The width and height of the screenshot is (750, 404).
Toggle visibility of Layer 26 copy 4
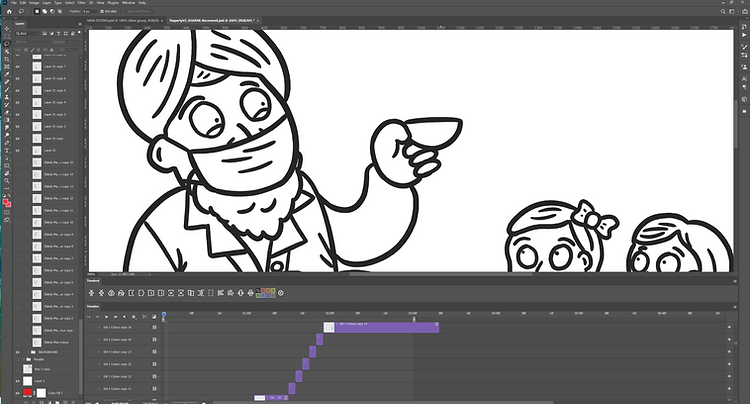tap(18, 102)
